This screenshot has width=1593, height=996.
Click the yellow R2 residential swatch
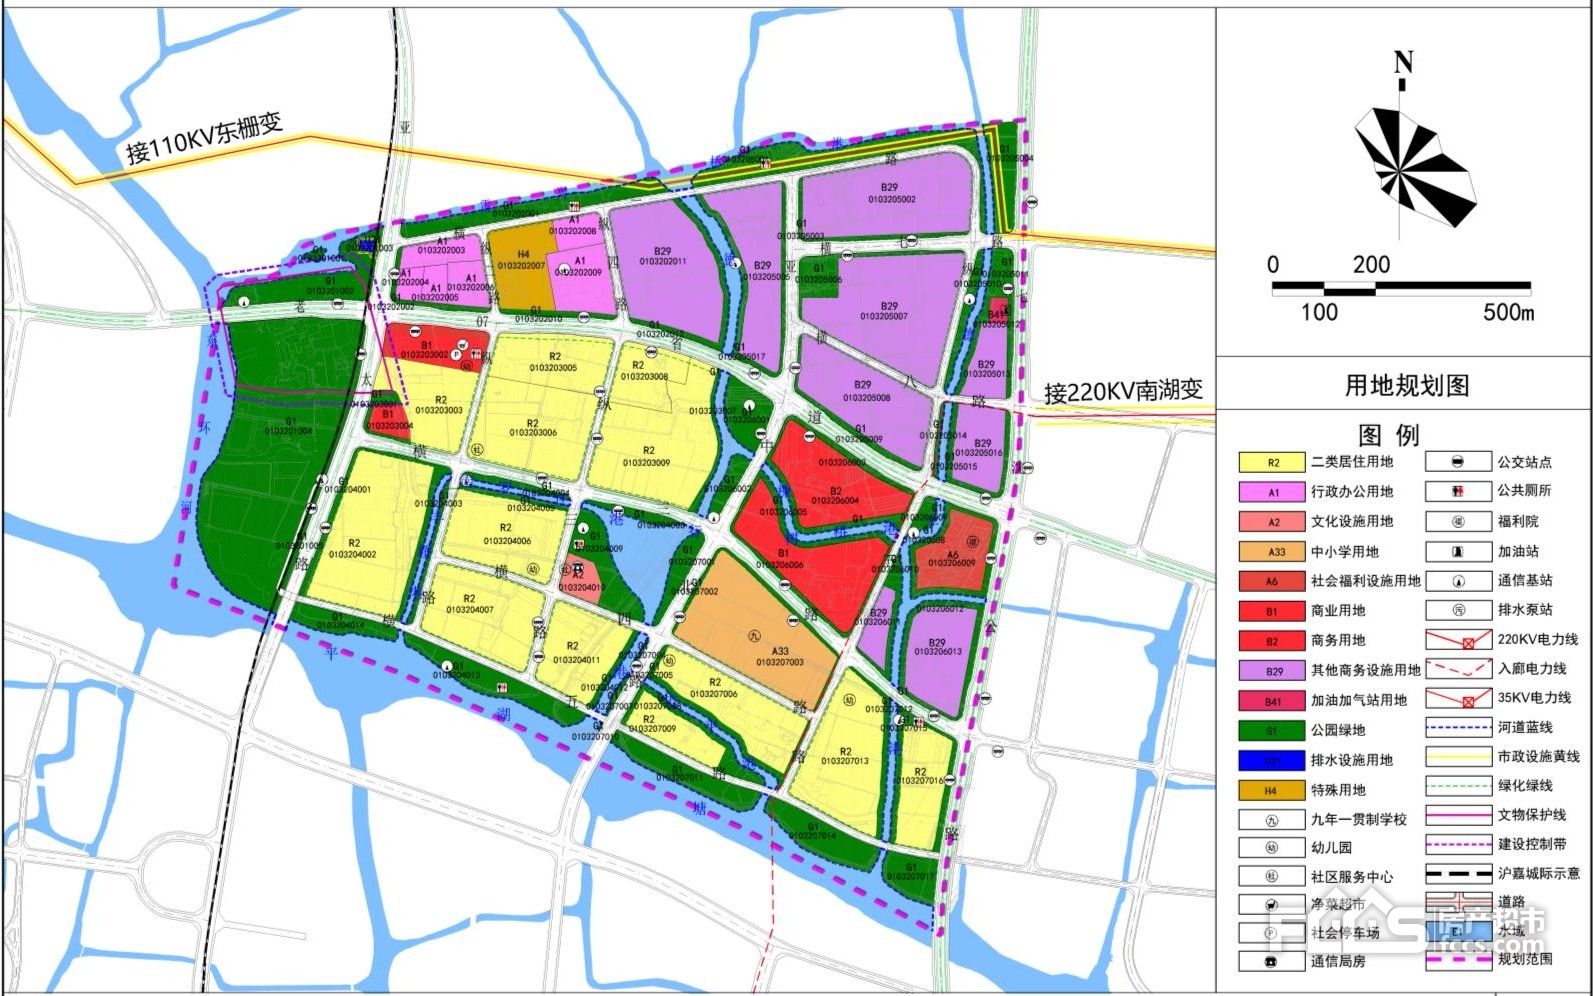coord(1272,462)
